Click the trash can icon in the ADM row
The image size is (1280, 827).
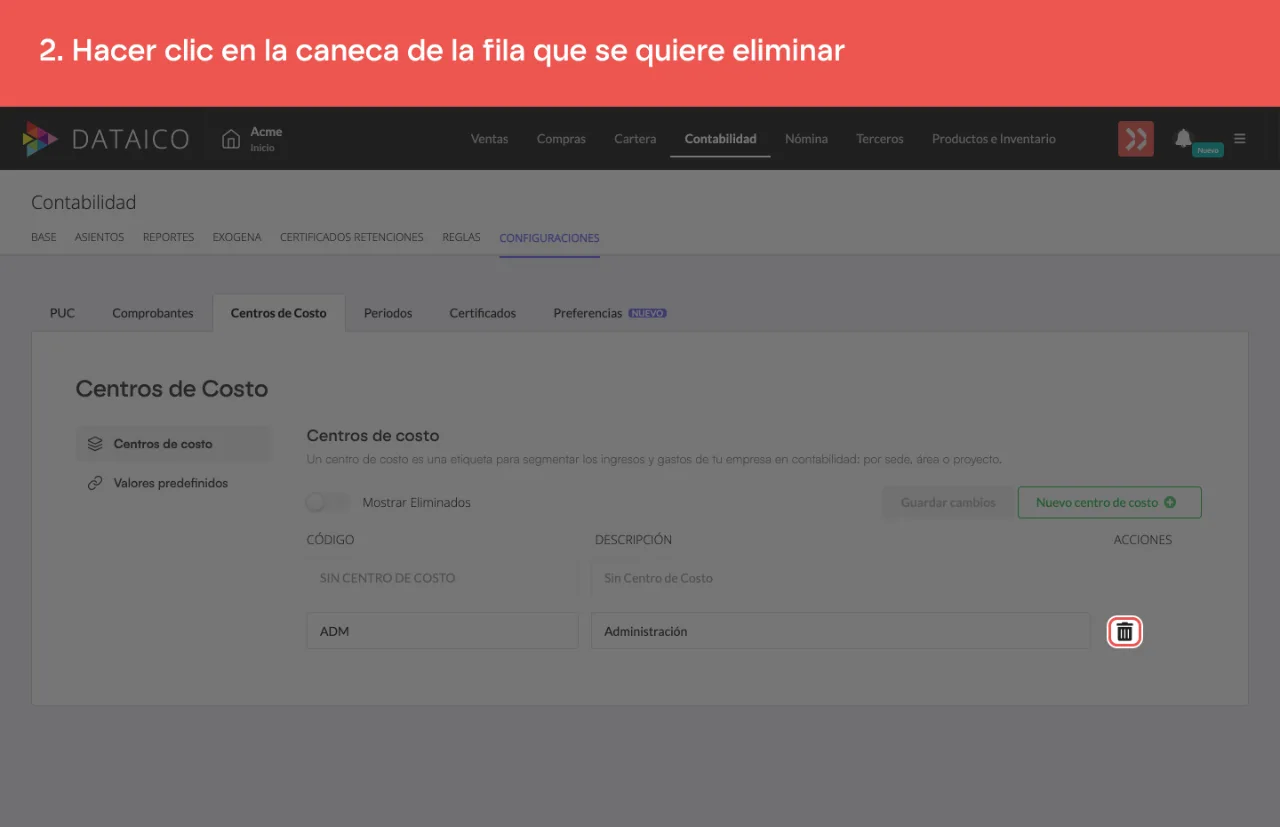pyautogui.click(x=1124, y=632)
